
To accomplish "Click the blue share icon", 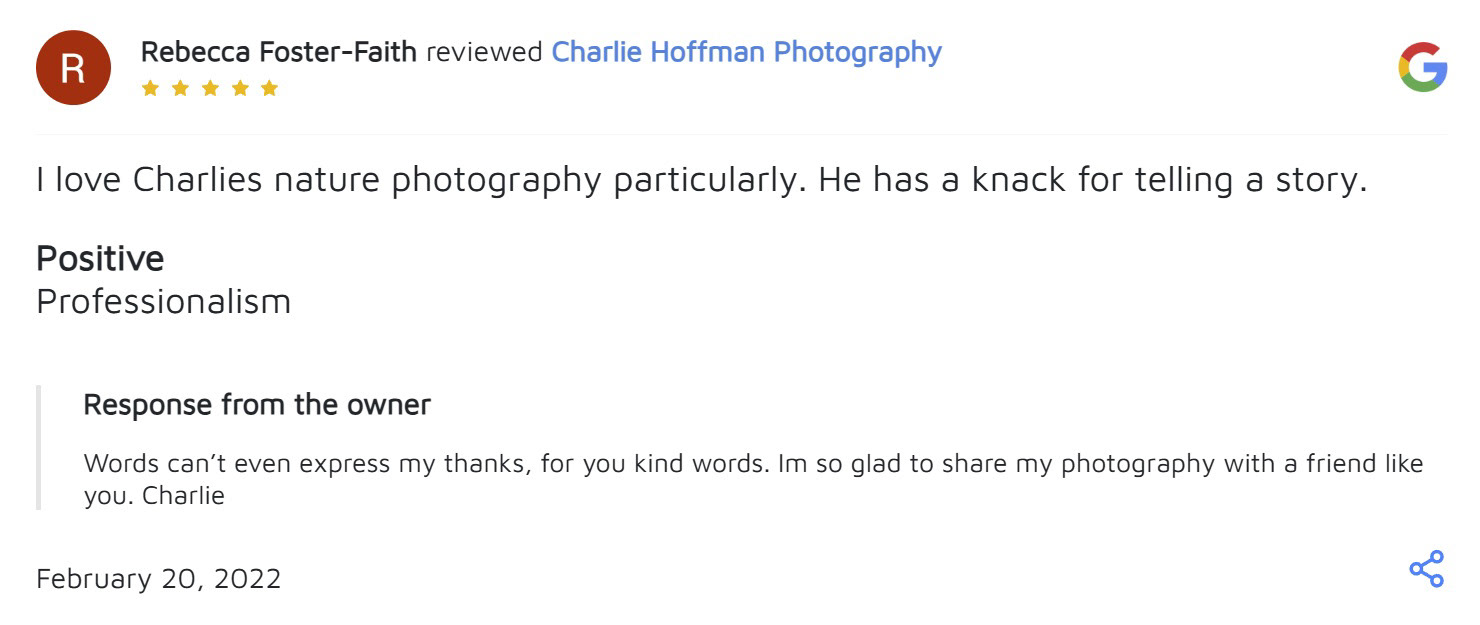I will click(1426, 569).
